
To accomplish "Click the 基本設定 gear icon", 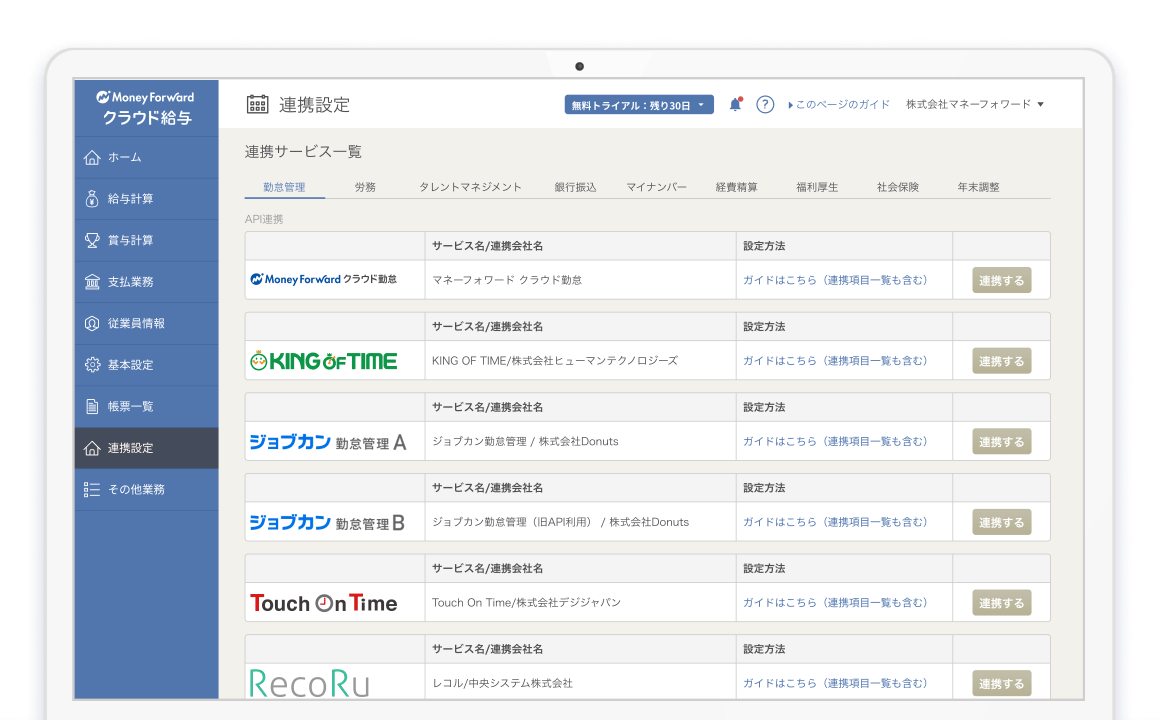I will tap(92, 365).
